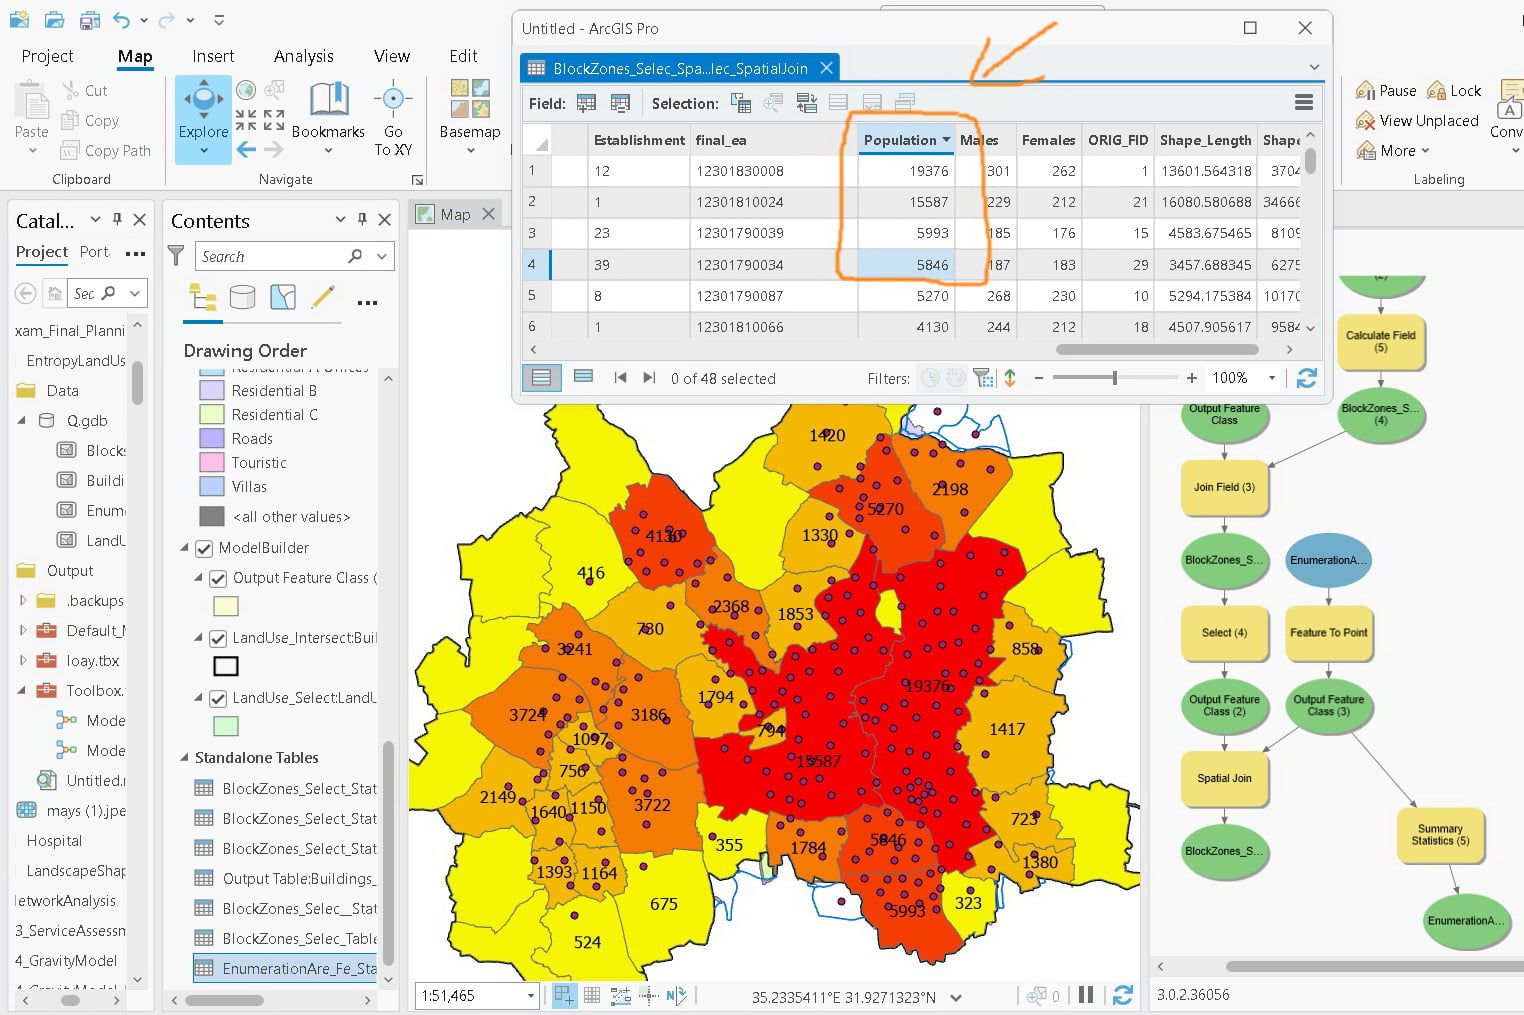Click the attribute table refresh icon

(x=1306, y=378)
